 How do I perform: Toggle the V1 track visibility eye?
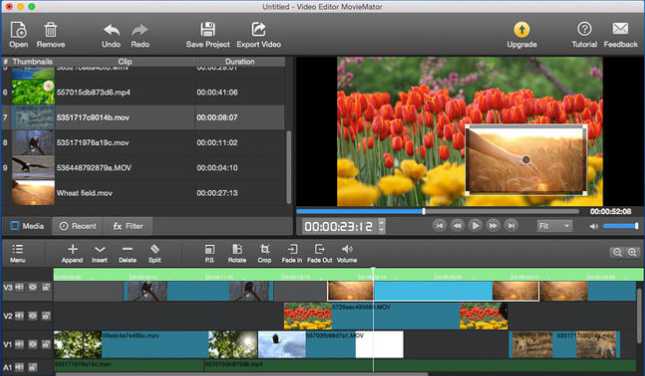click(32, 344)
